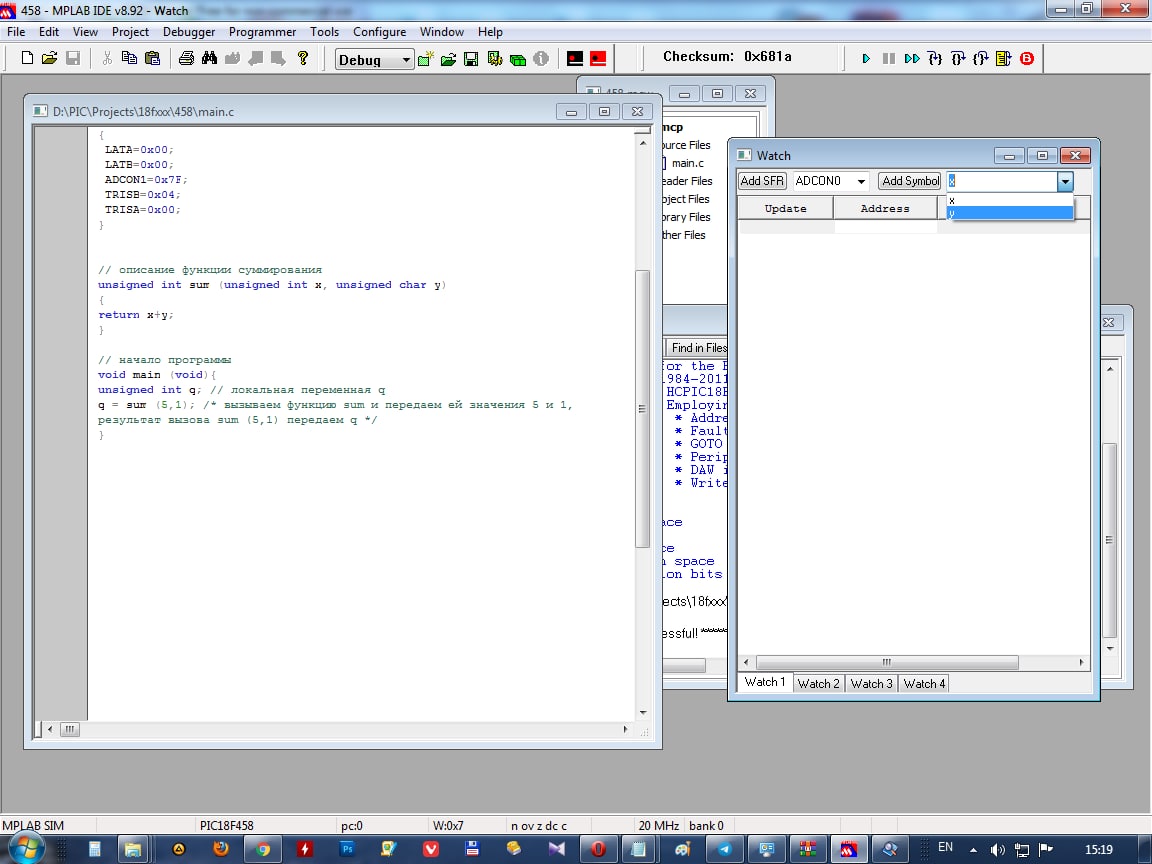Open Photoshop from the taskbar

347,849
